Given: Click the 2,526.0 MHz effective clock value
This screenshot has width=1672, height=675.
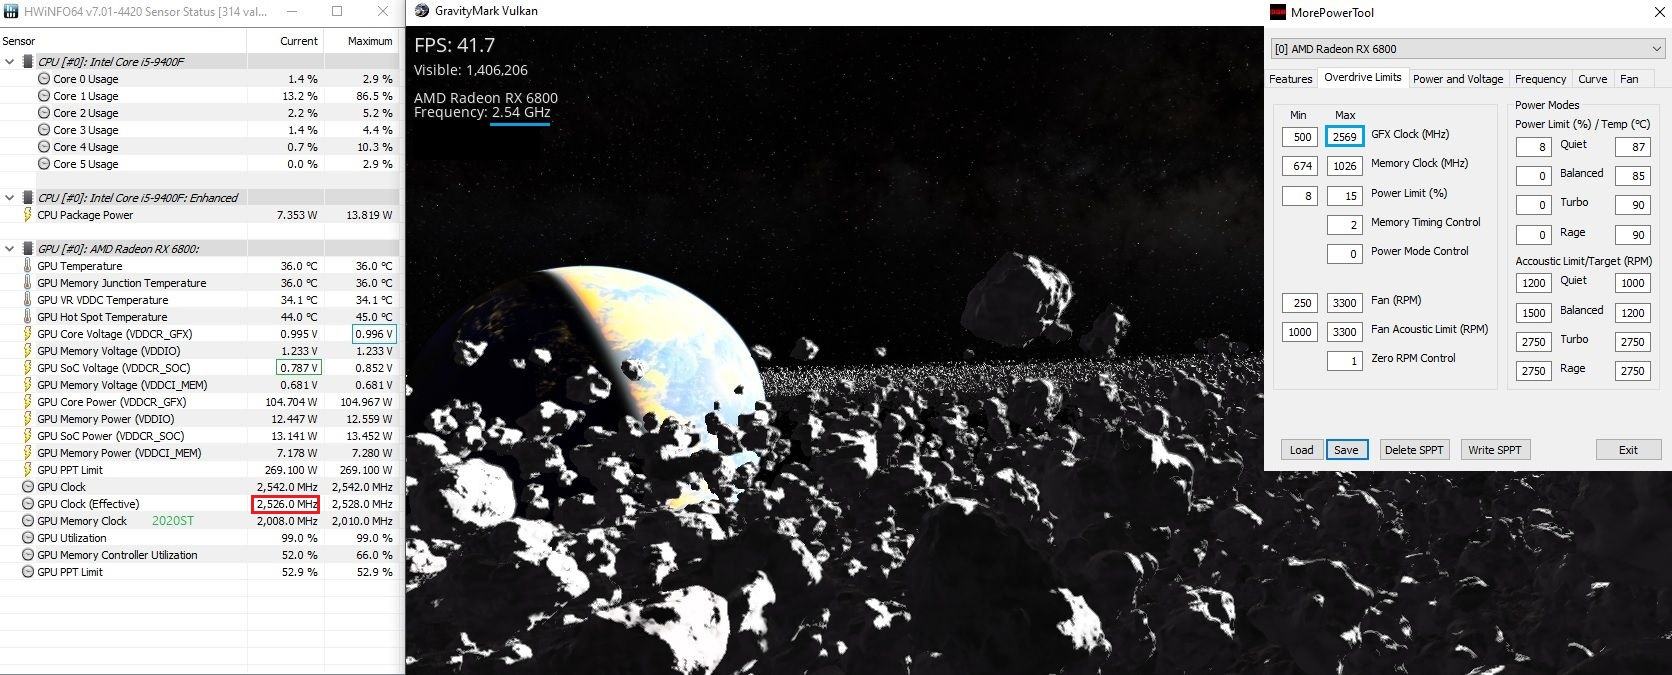Looking at the screenshot, I should pos(285,504).
